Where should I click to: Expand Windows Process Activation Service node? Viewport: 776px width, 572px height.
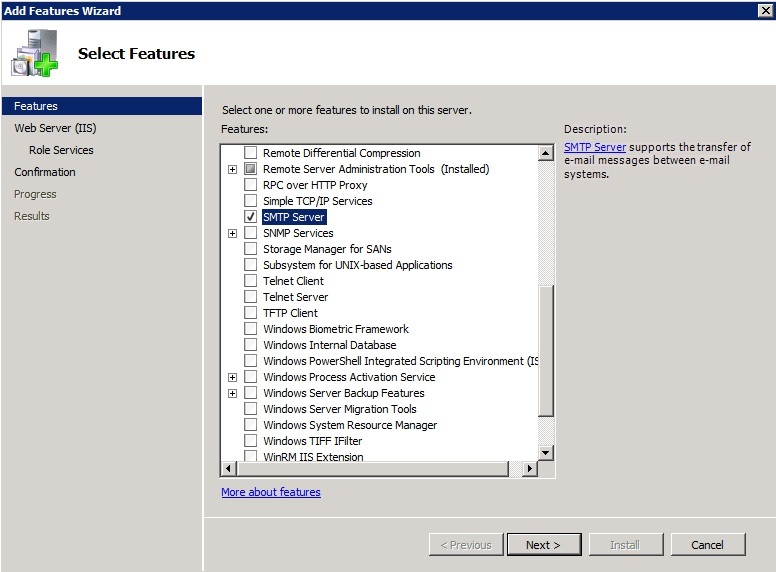click(x=232, y=377)
